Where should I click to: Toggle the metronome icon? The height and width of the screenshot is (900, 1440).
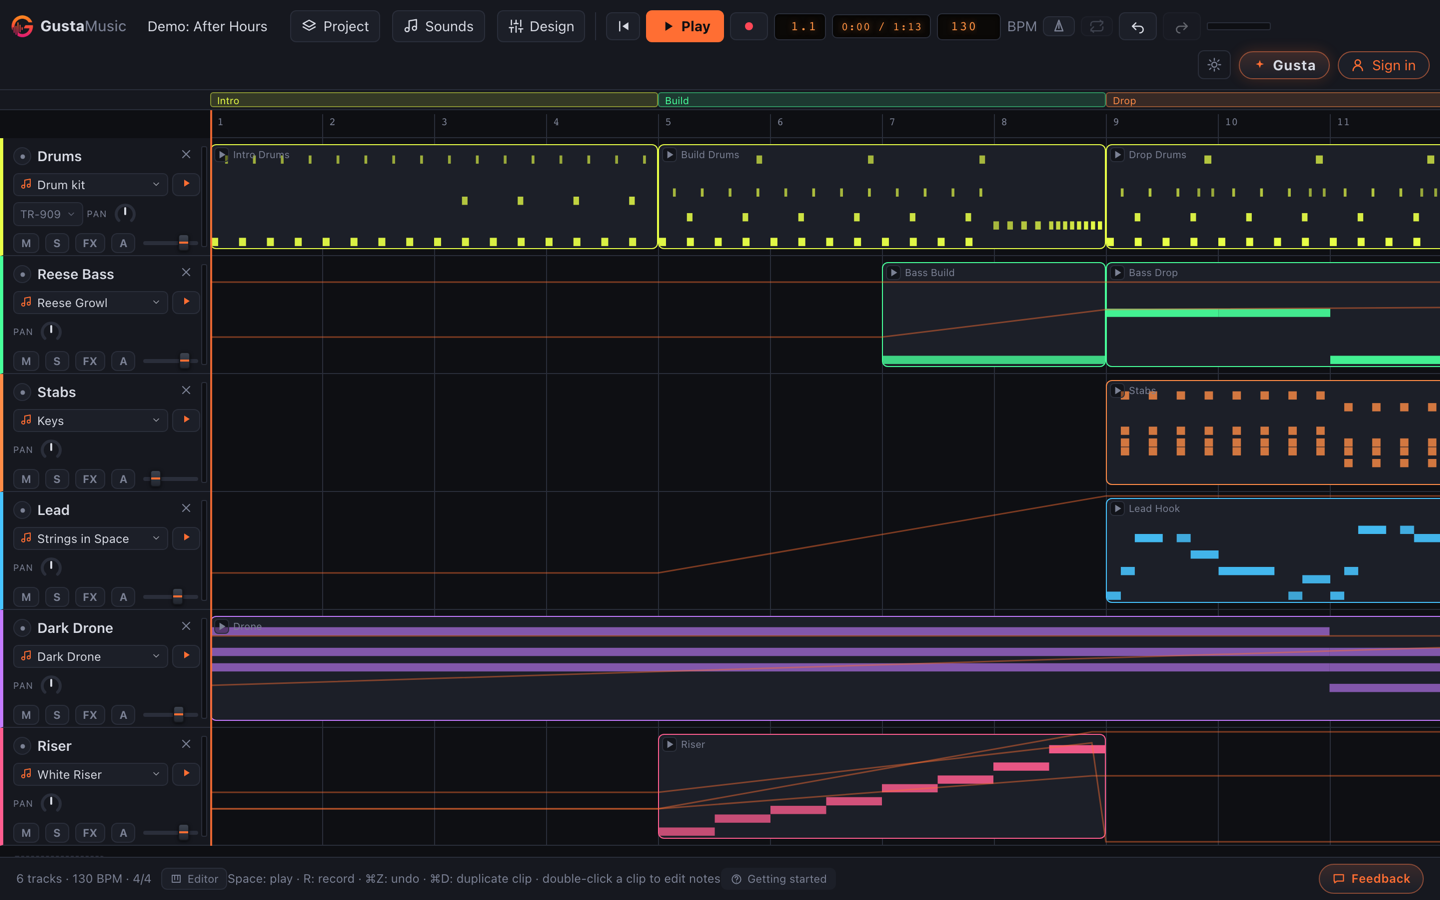[x=1059, y=26]
